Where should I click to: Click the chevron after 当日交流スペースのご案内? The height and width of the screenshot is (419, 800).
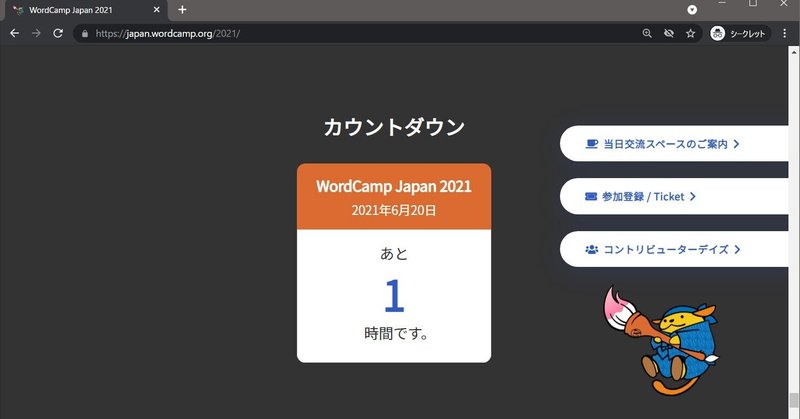click(x=736, y=144)
